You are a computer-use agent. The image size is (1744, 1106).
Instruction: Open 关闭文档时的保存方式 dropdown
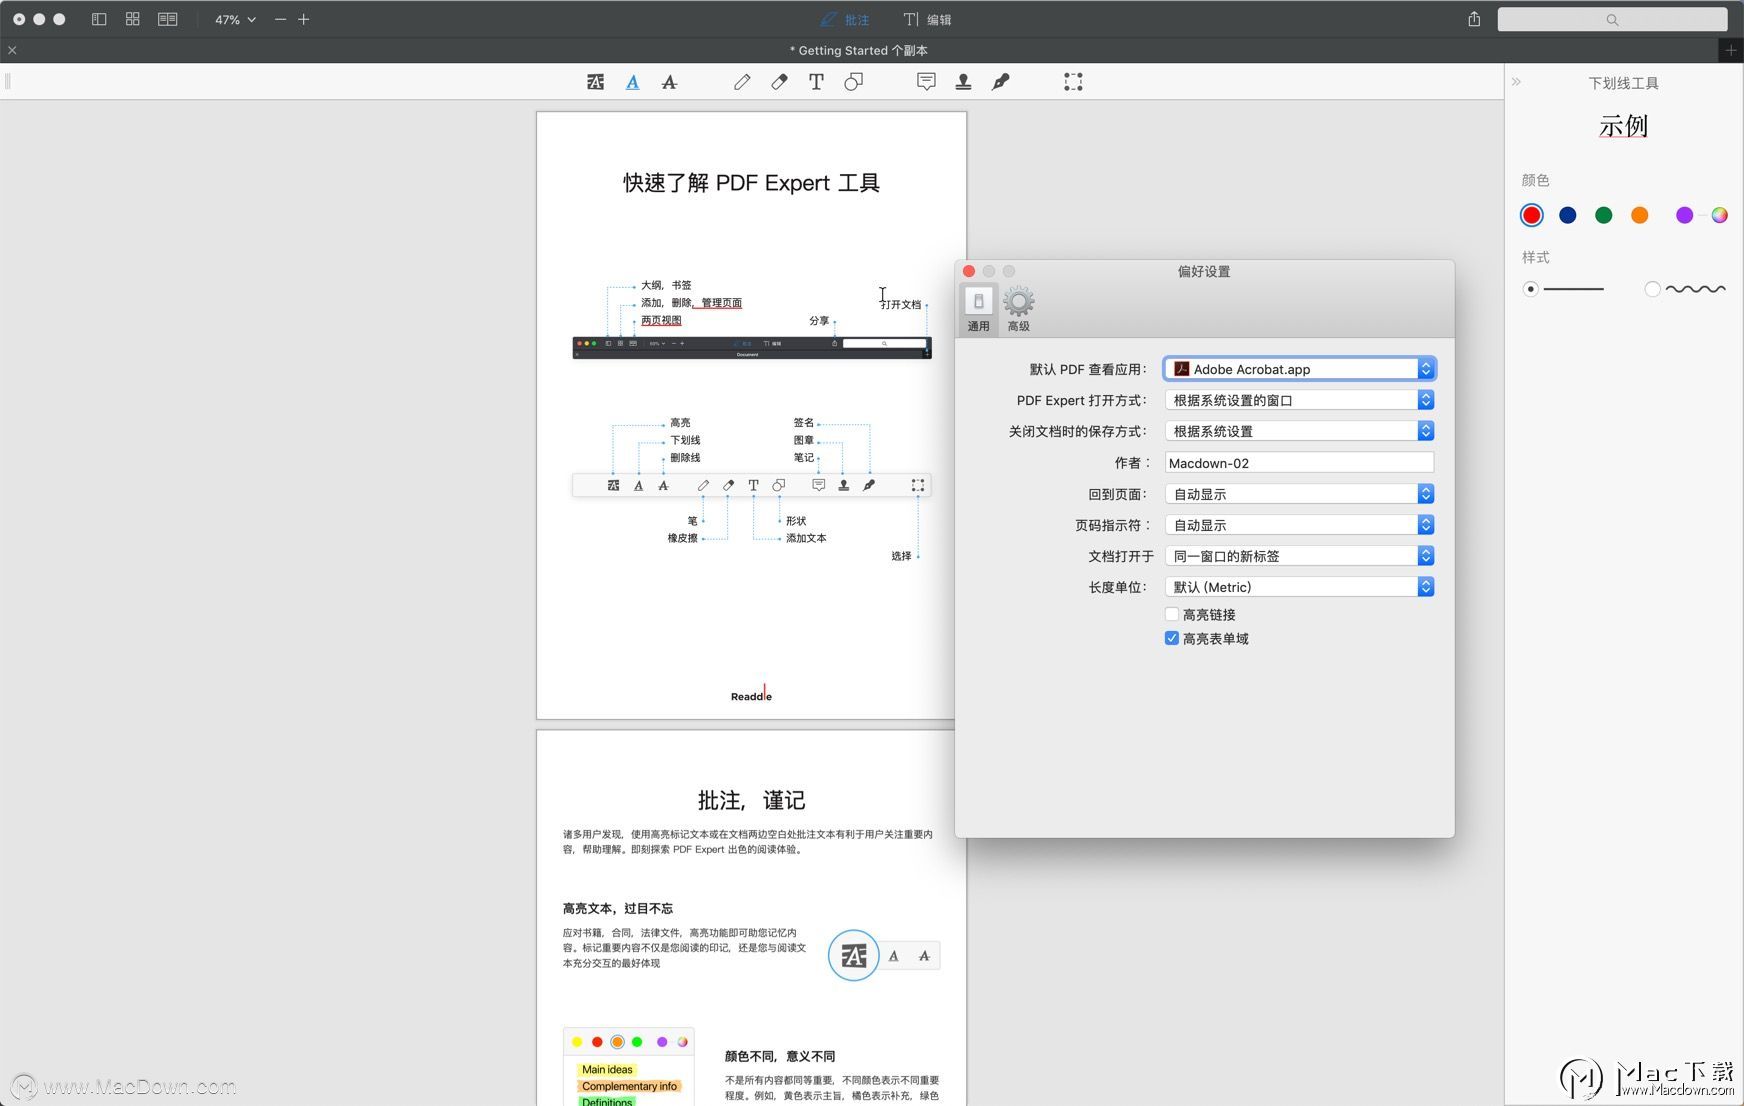(1300, 431)
